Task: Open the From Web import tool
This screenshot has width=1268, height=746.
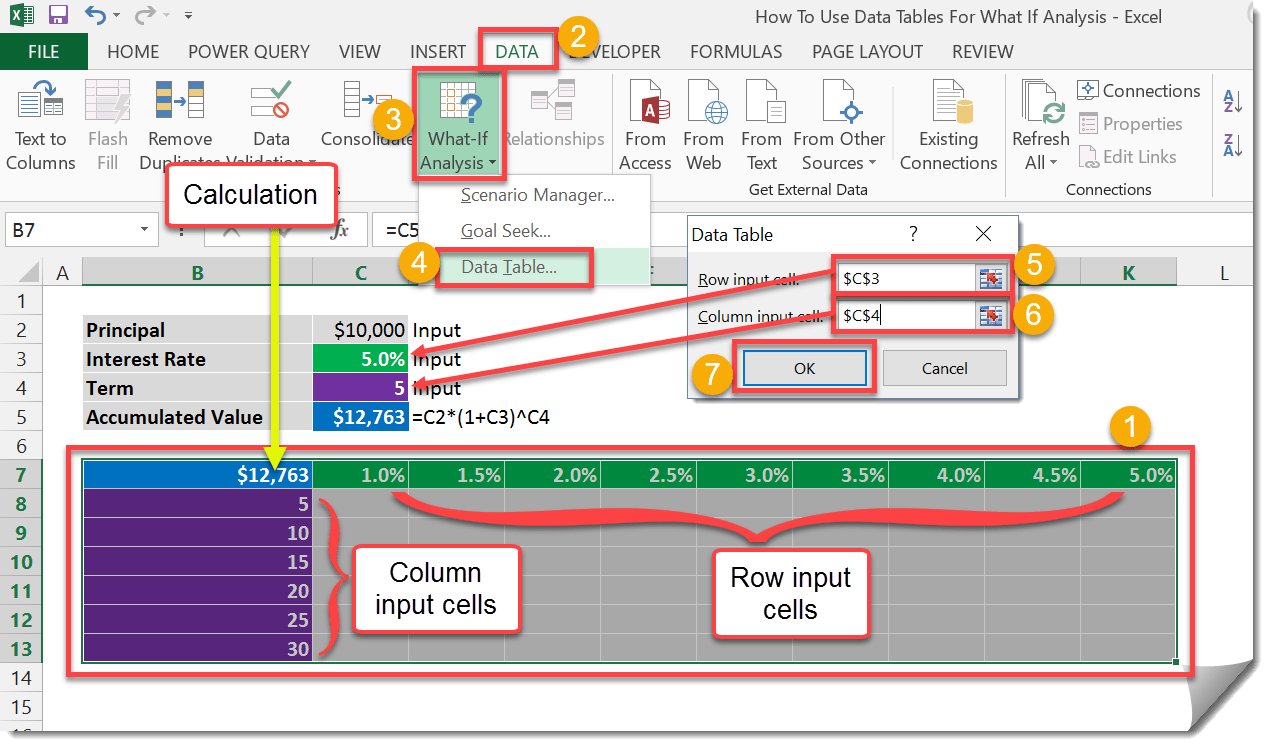Action: tap(704, 122)
